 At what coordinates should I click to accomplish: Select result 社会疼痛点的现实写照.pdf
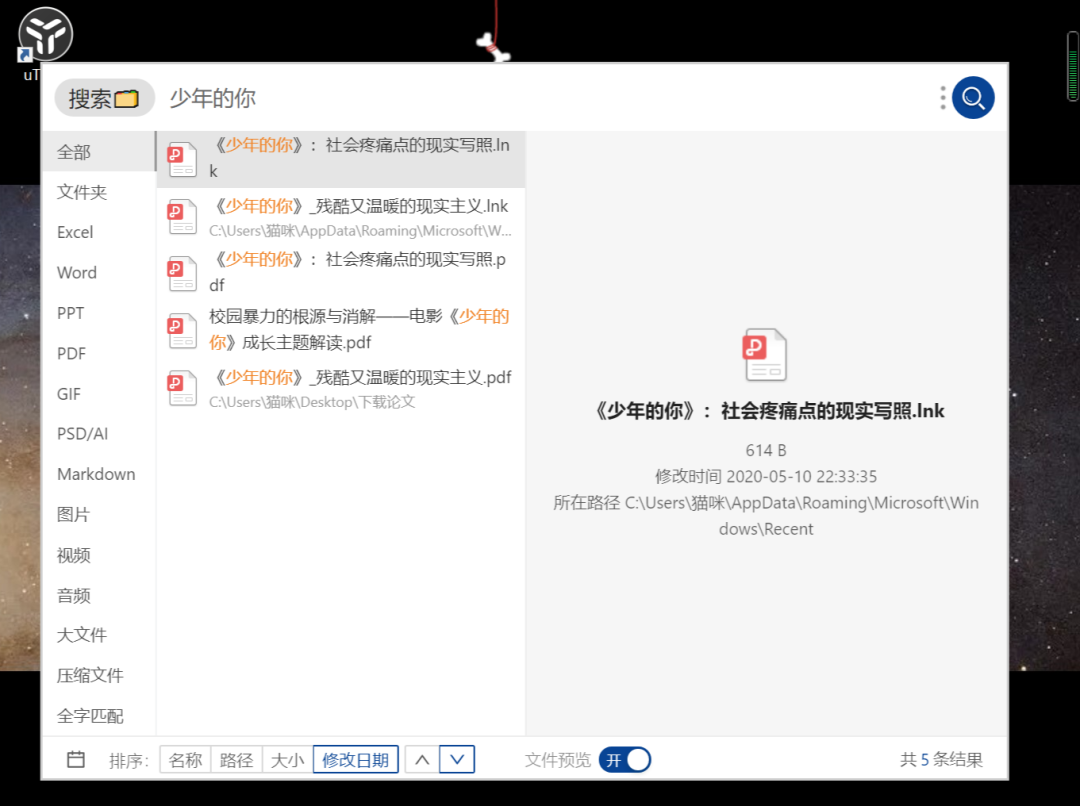pyautogui.click(x=341, y=273)
